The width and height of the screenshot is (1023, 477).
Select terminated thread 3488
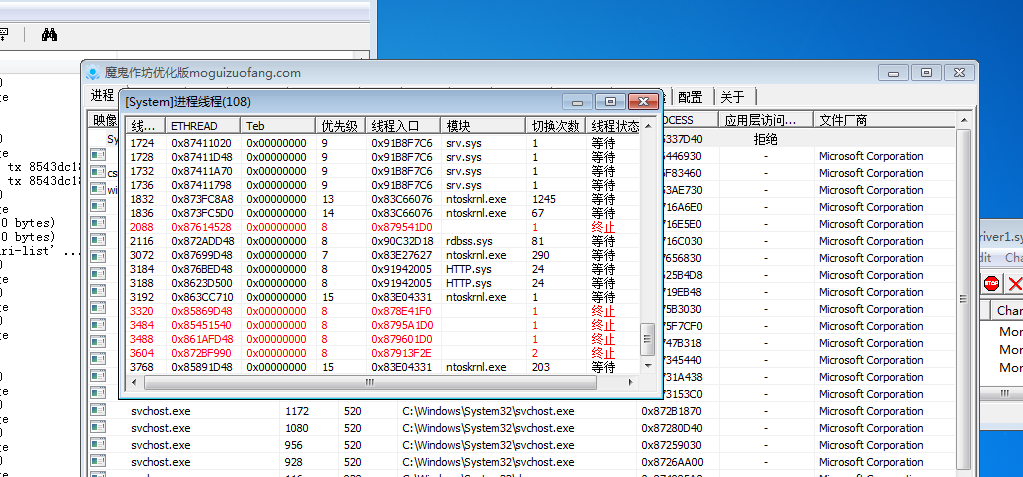(x=384, y=339)
